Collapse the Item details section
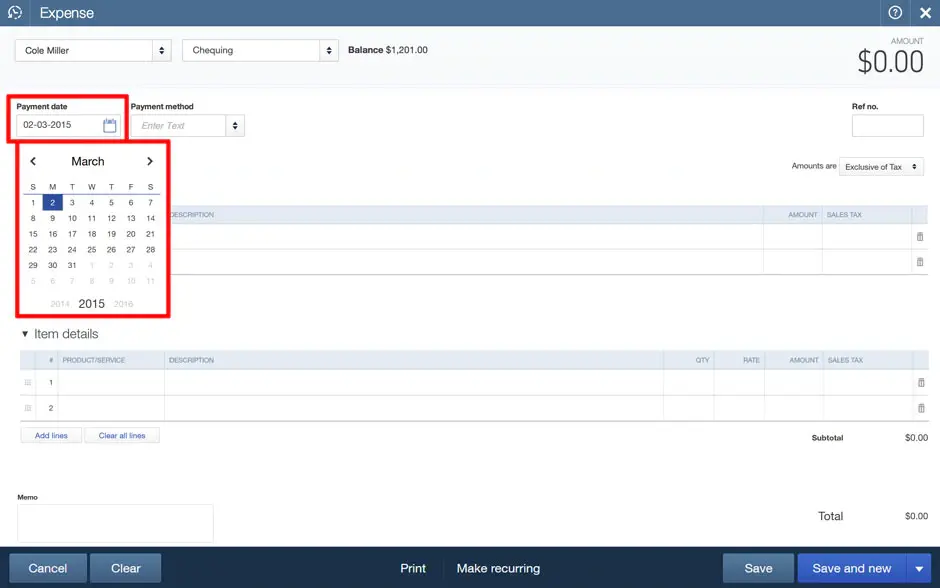 tap(25, 334)
